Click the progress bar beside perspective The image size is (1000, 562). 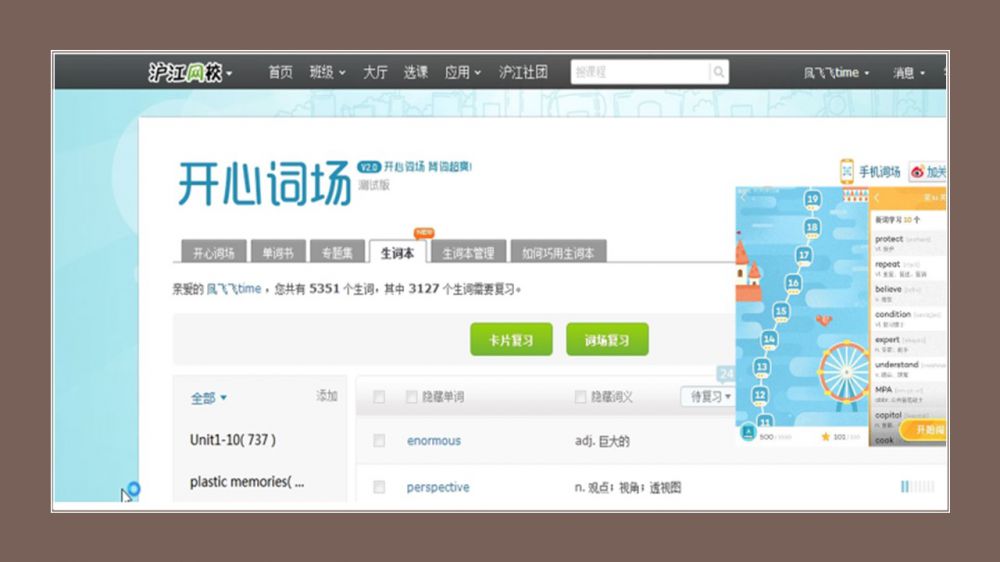click(x=917, y=487)
